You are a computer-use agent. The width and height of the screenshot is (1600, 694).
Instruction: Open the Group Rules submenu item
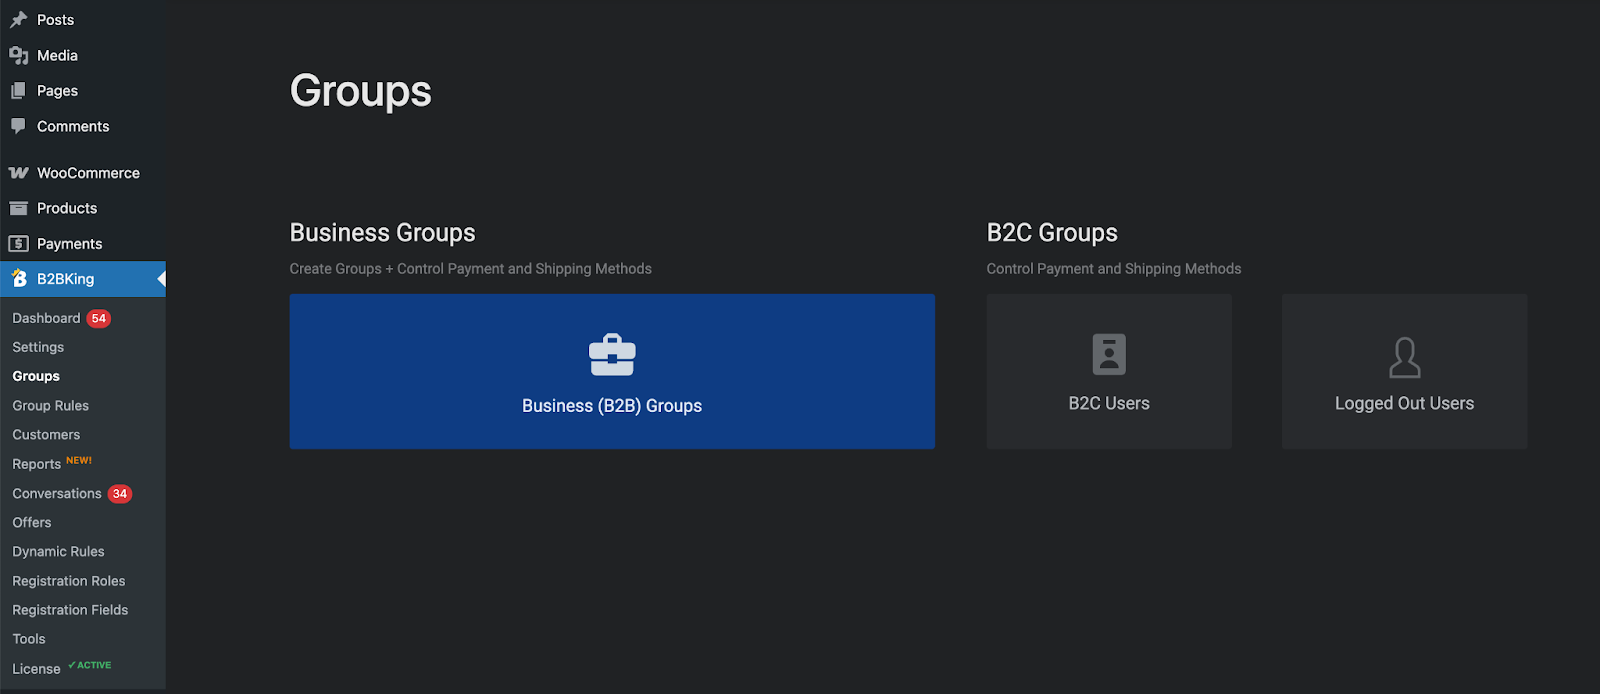[x=51, y=406]
